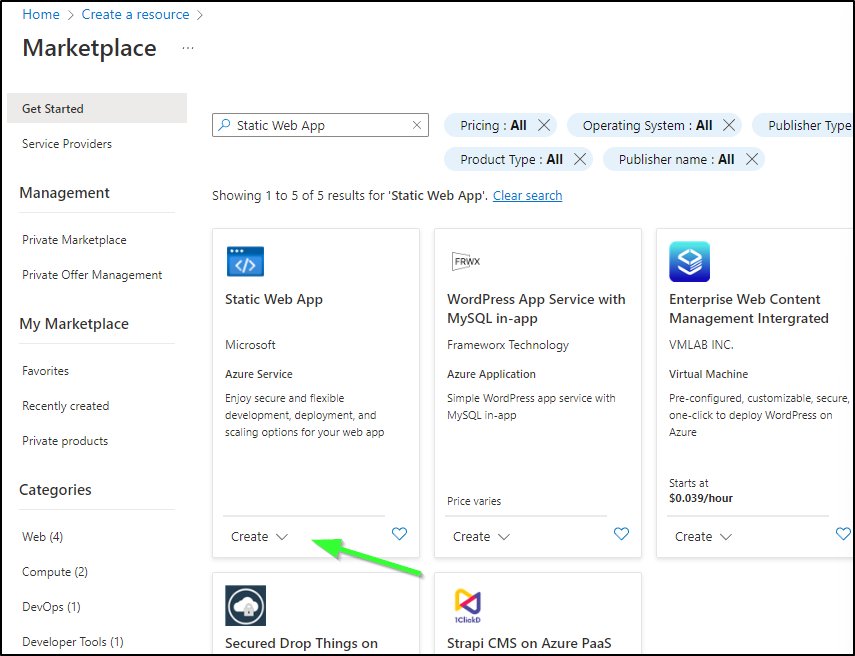Filter by Web (4) category
855x656 pixels.
(x=43, y=537)
